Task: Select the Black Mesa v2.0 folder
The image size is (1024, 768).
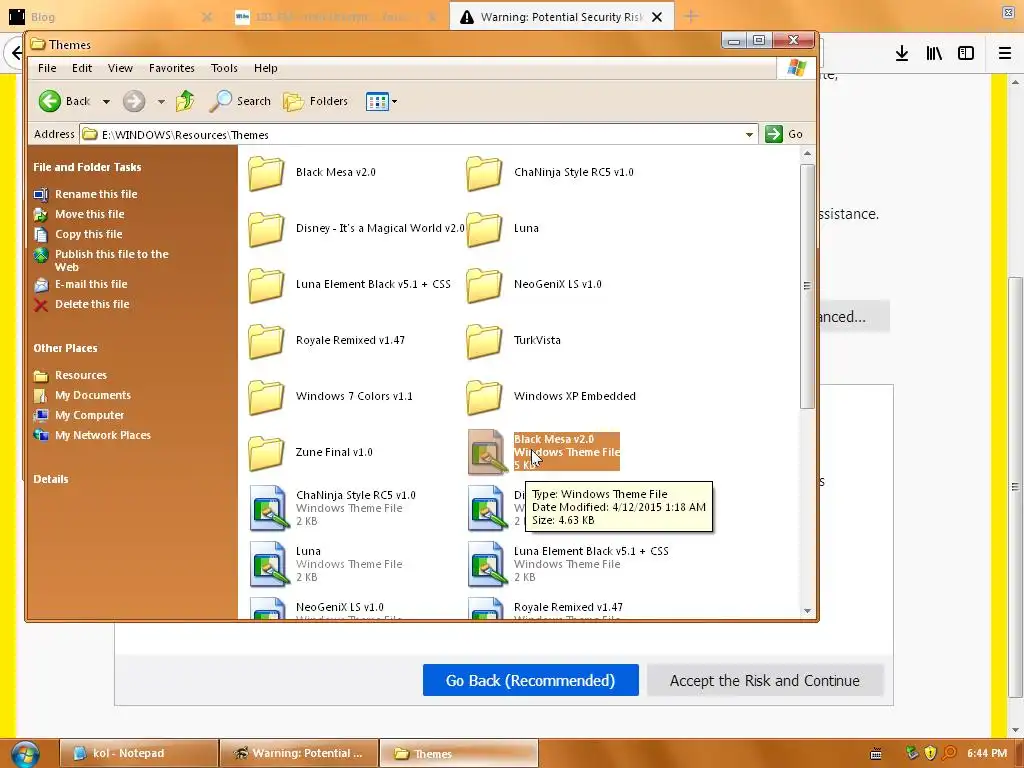Action: 312,172
